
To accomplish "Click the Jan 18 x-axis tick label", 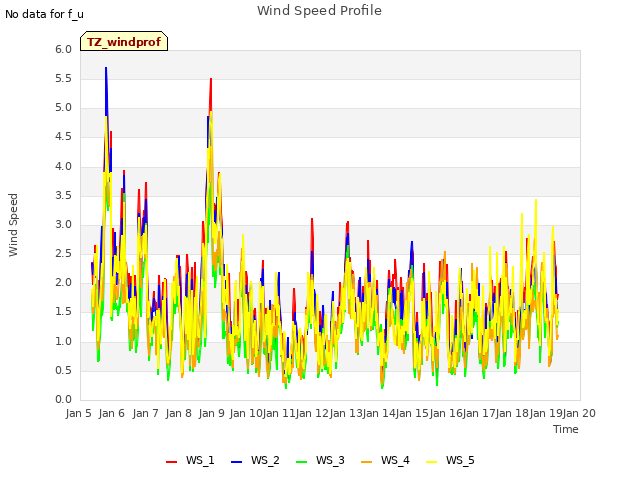I will coord(513,413).
